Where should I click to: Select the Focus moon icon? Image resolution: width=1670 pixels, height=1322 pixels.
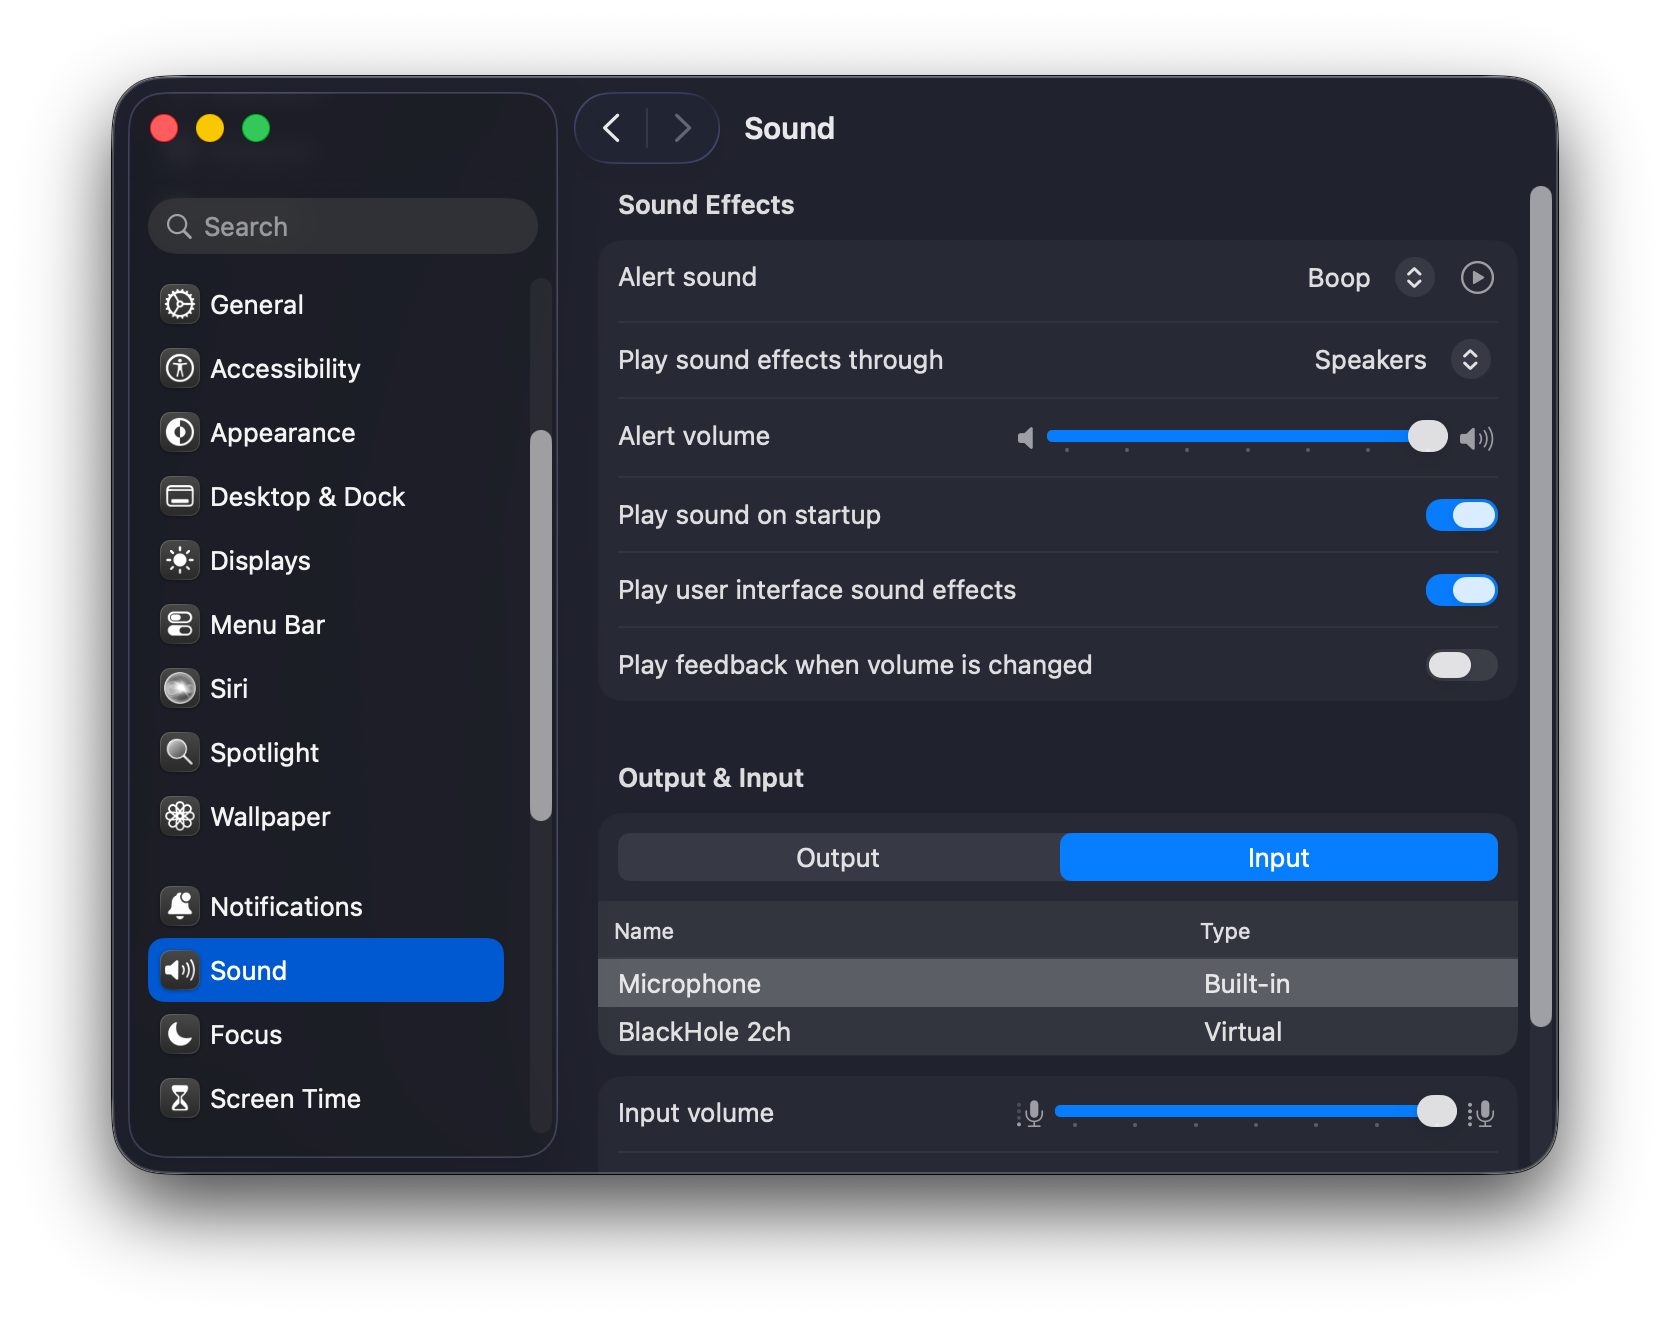[180, 1034]
